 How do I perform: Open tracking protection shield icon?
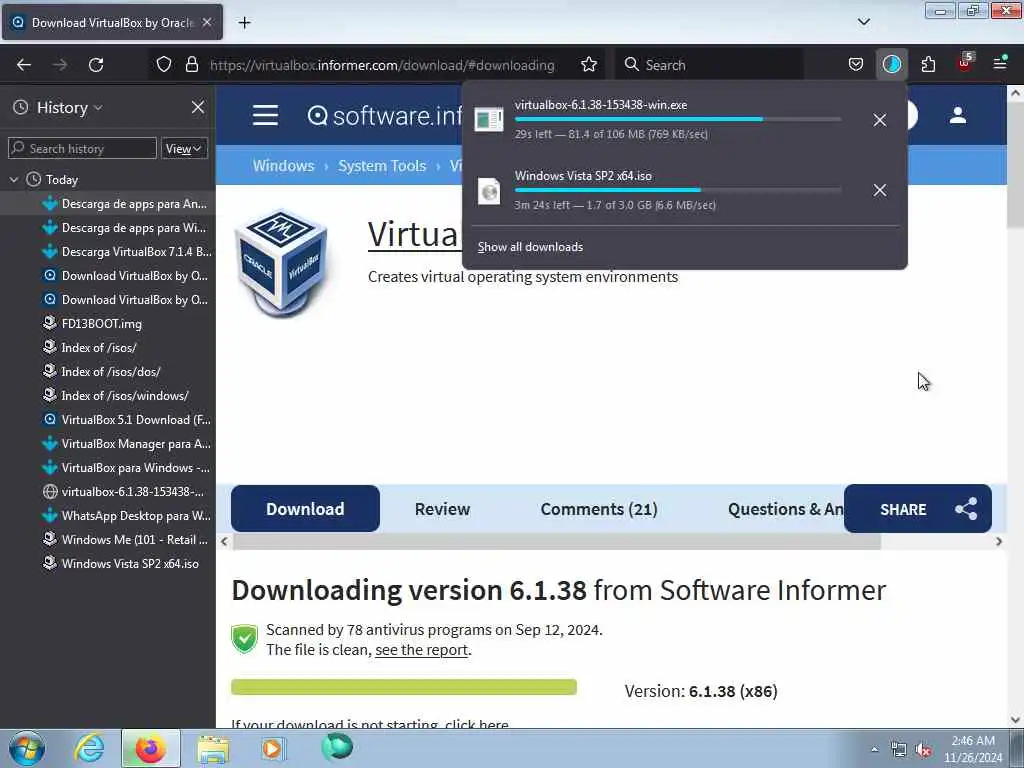click(x=164, y=65)
